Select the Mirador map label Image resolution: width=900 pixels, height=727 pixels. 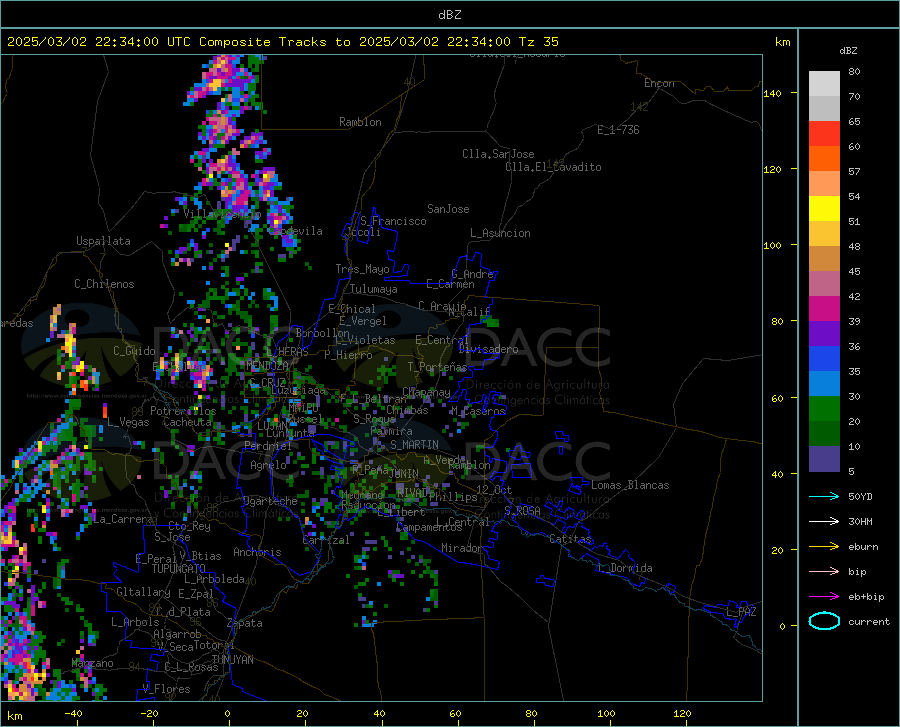pos(462,548)
